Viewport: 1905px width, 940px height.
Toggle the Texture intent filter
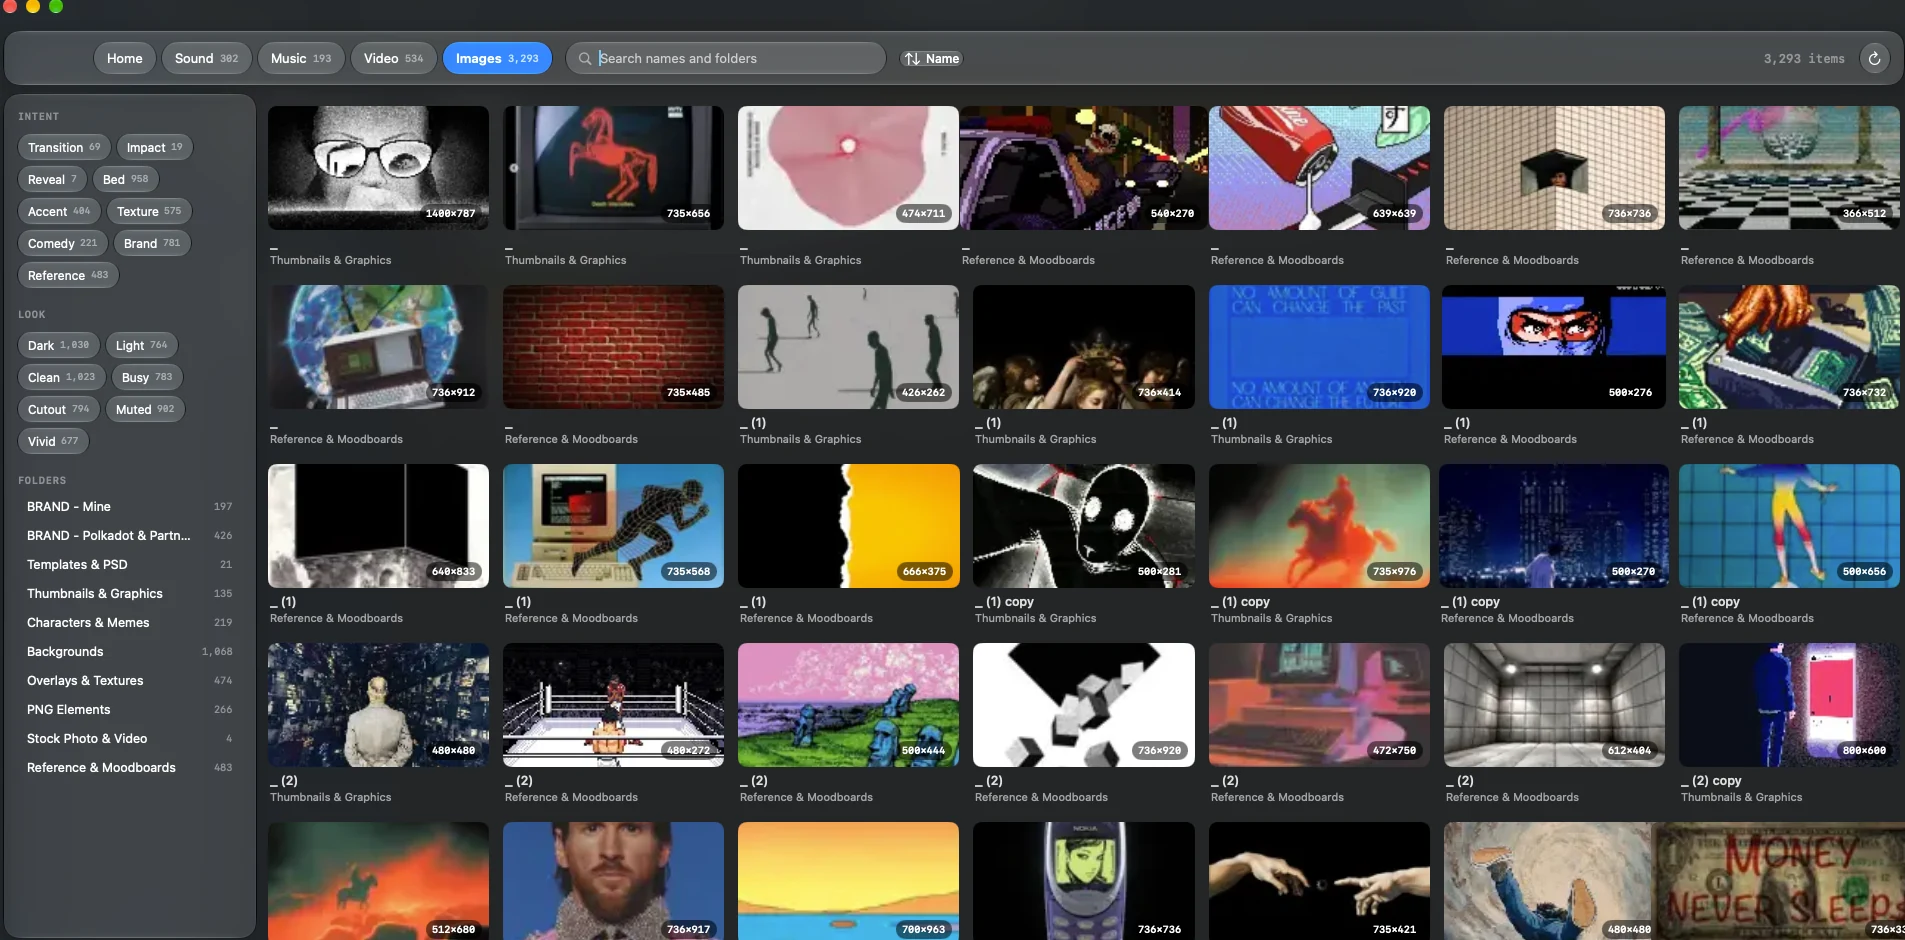click(x=149, y=211)
